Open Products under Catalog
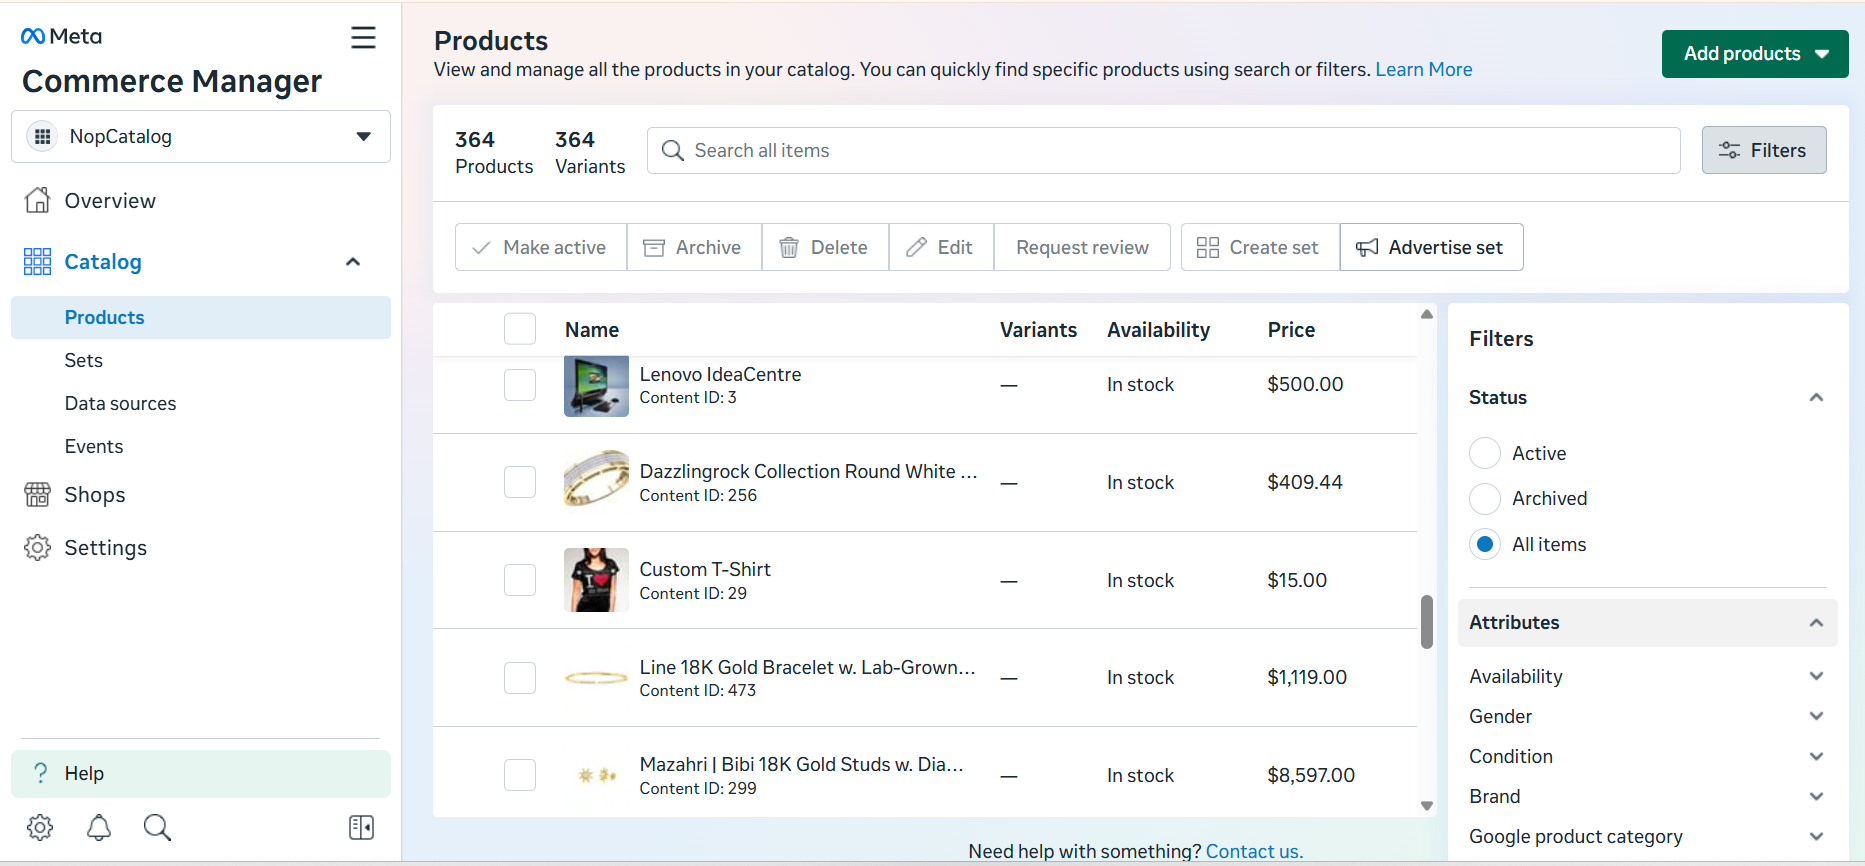The height and width of the screenshot is (866, 1865). tap(200, 317)
